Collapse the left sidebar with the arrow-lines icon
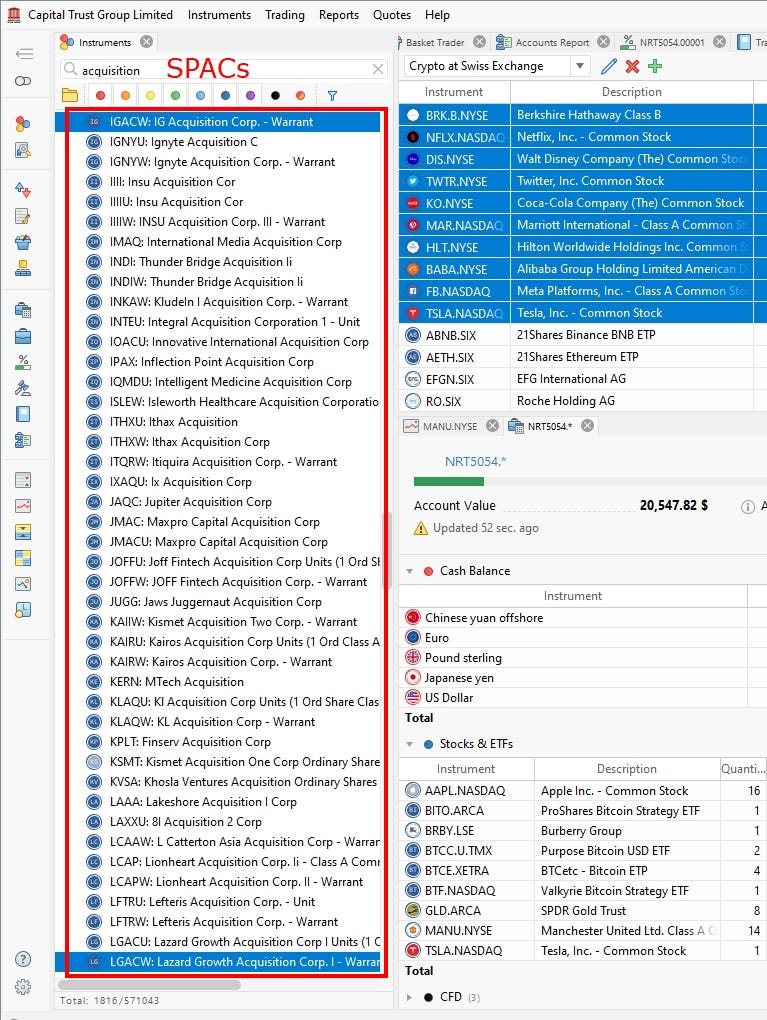The width and height of the screenshot is (767, 1020). click(x=23, y=53)
